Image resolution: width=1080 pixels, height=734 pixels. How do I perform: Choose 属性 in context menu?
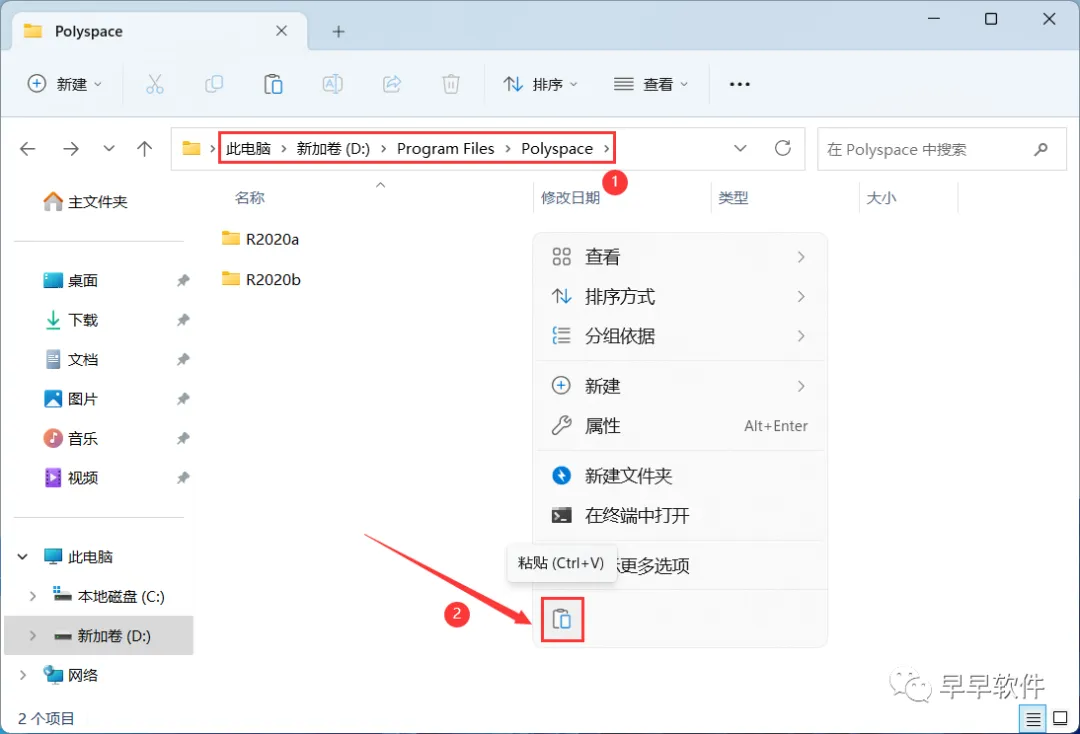[x=680, y=426]
